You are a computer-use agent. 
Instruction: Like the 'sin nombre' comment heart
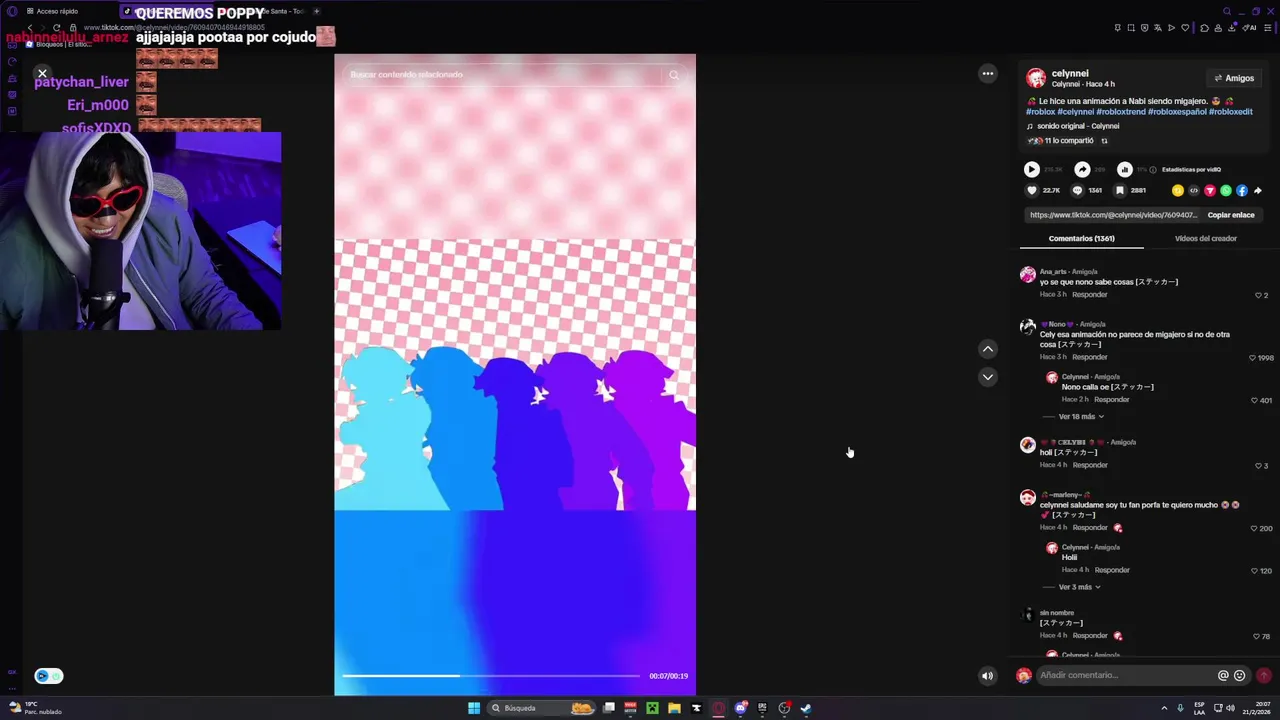click(1256, 636)
